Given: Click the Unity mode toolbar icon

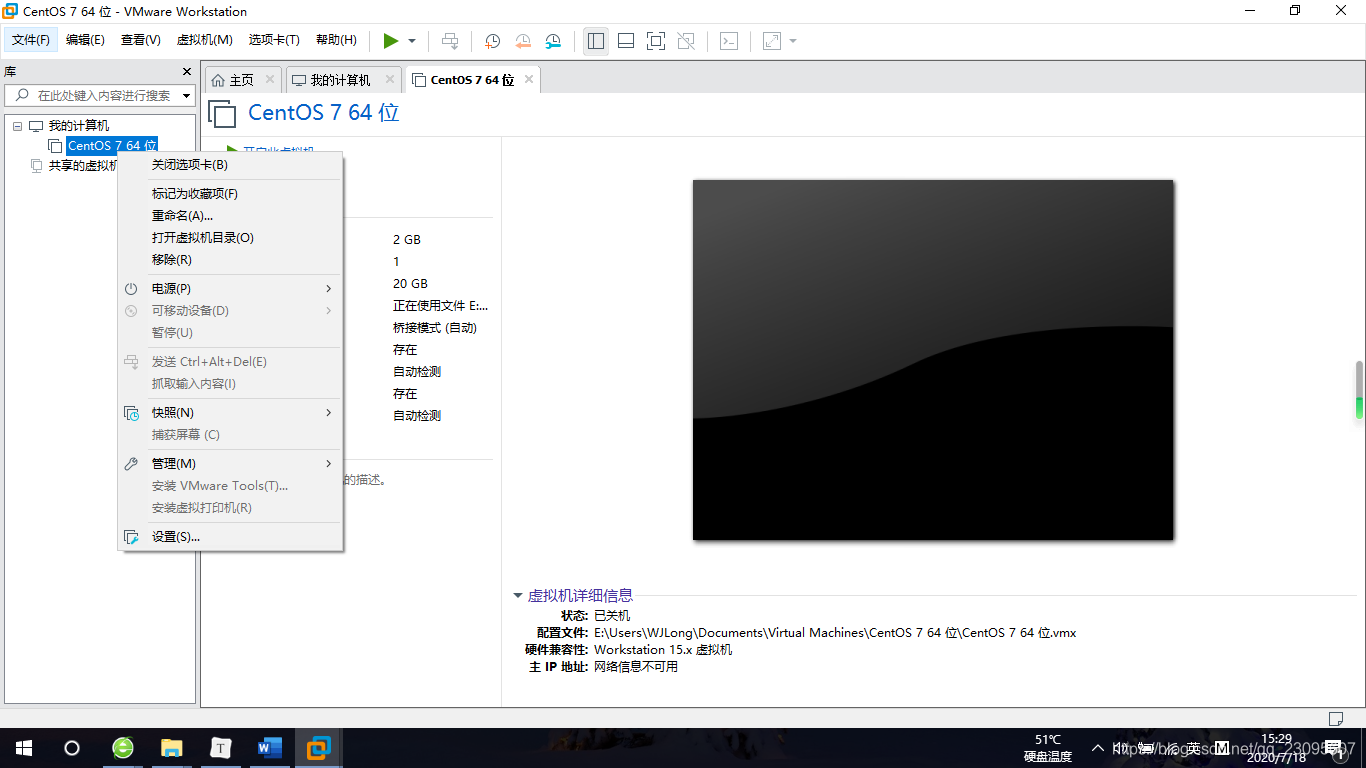Looking at the screenshot, I should [x=686, y=41].
